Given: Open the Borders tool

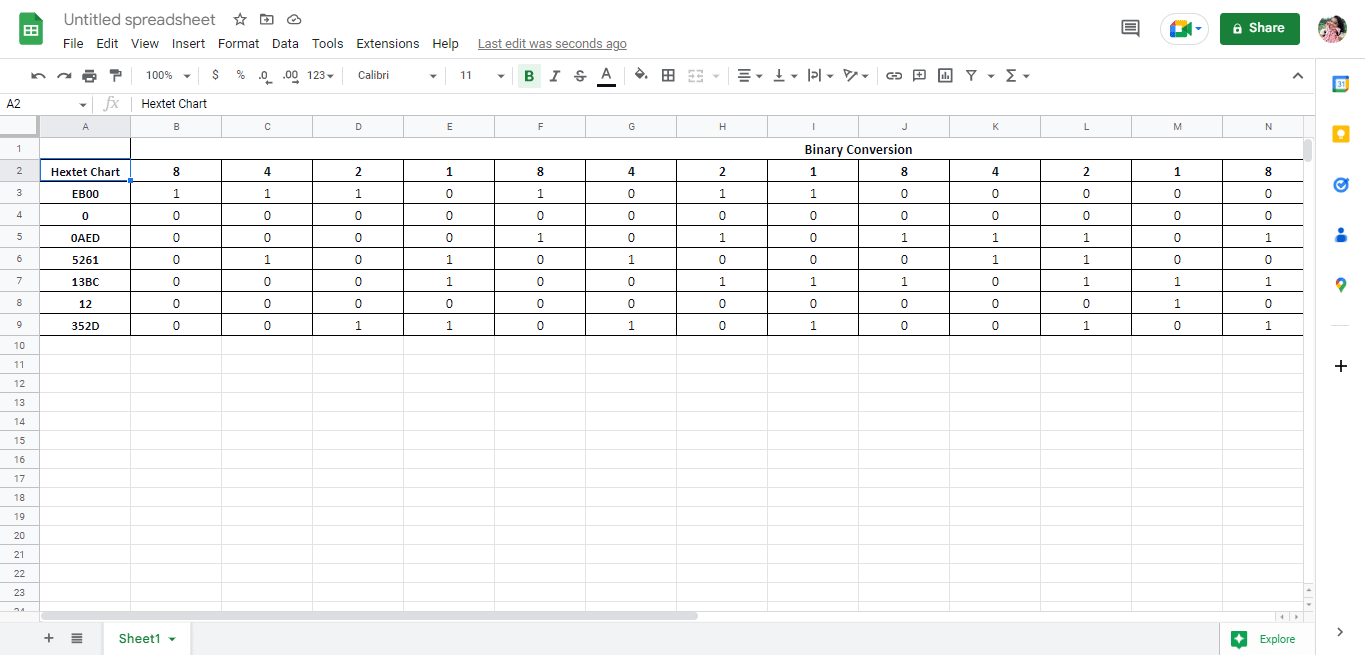Looking at the screenshot, I should pos(669,75).
